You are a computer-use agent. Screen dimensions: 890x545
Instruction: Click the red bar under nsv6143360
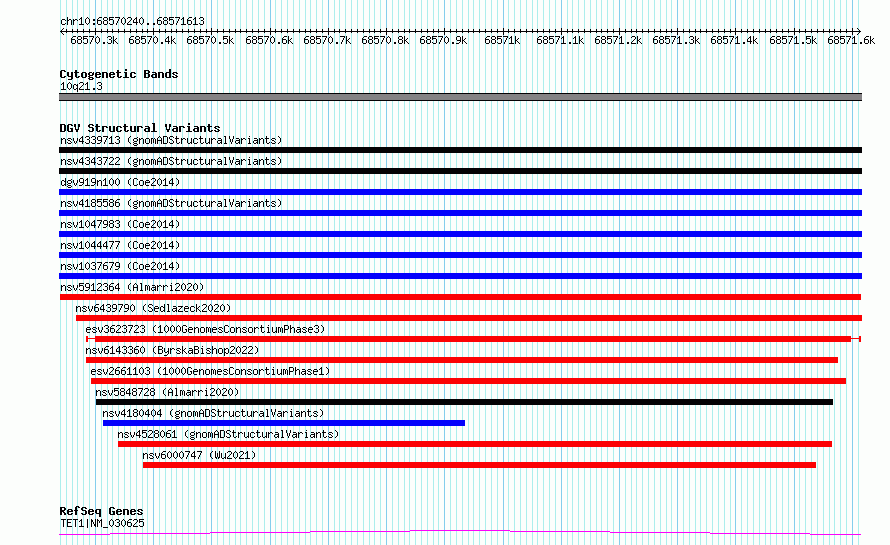coord(462,360)
